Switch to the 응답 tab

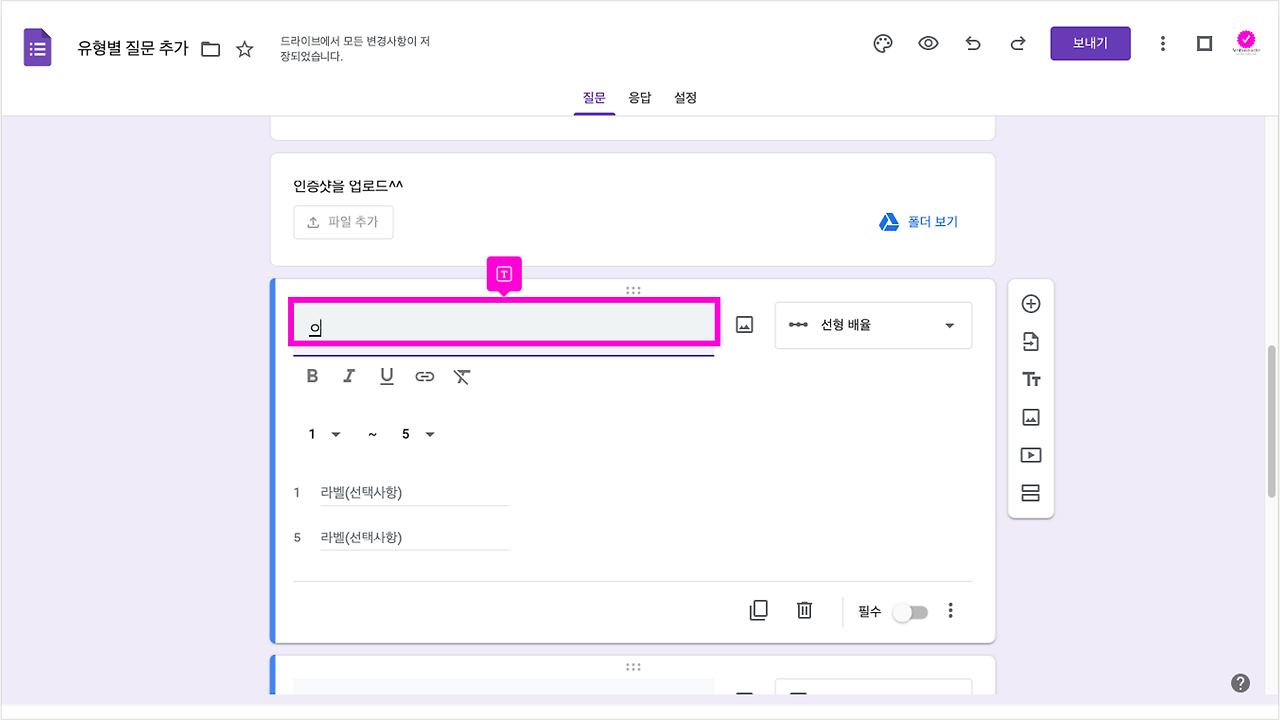[640, 97]
